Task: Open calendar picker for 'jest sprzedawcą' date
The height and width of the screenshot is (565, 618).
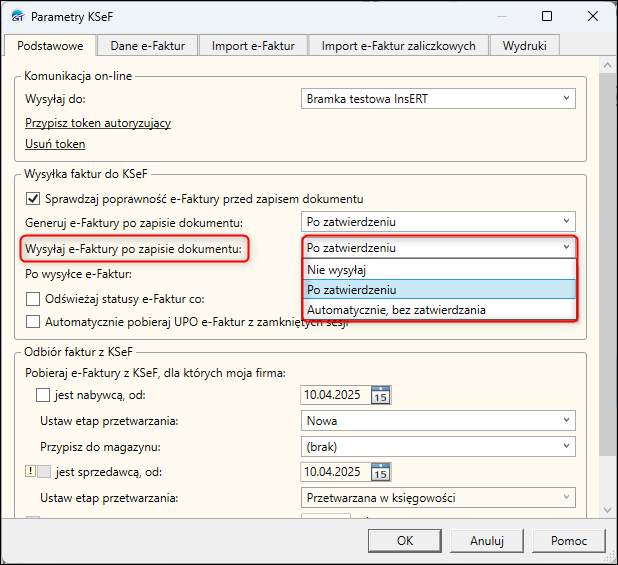Action: (x=380, y=472)
